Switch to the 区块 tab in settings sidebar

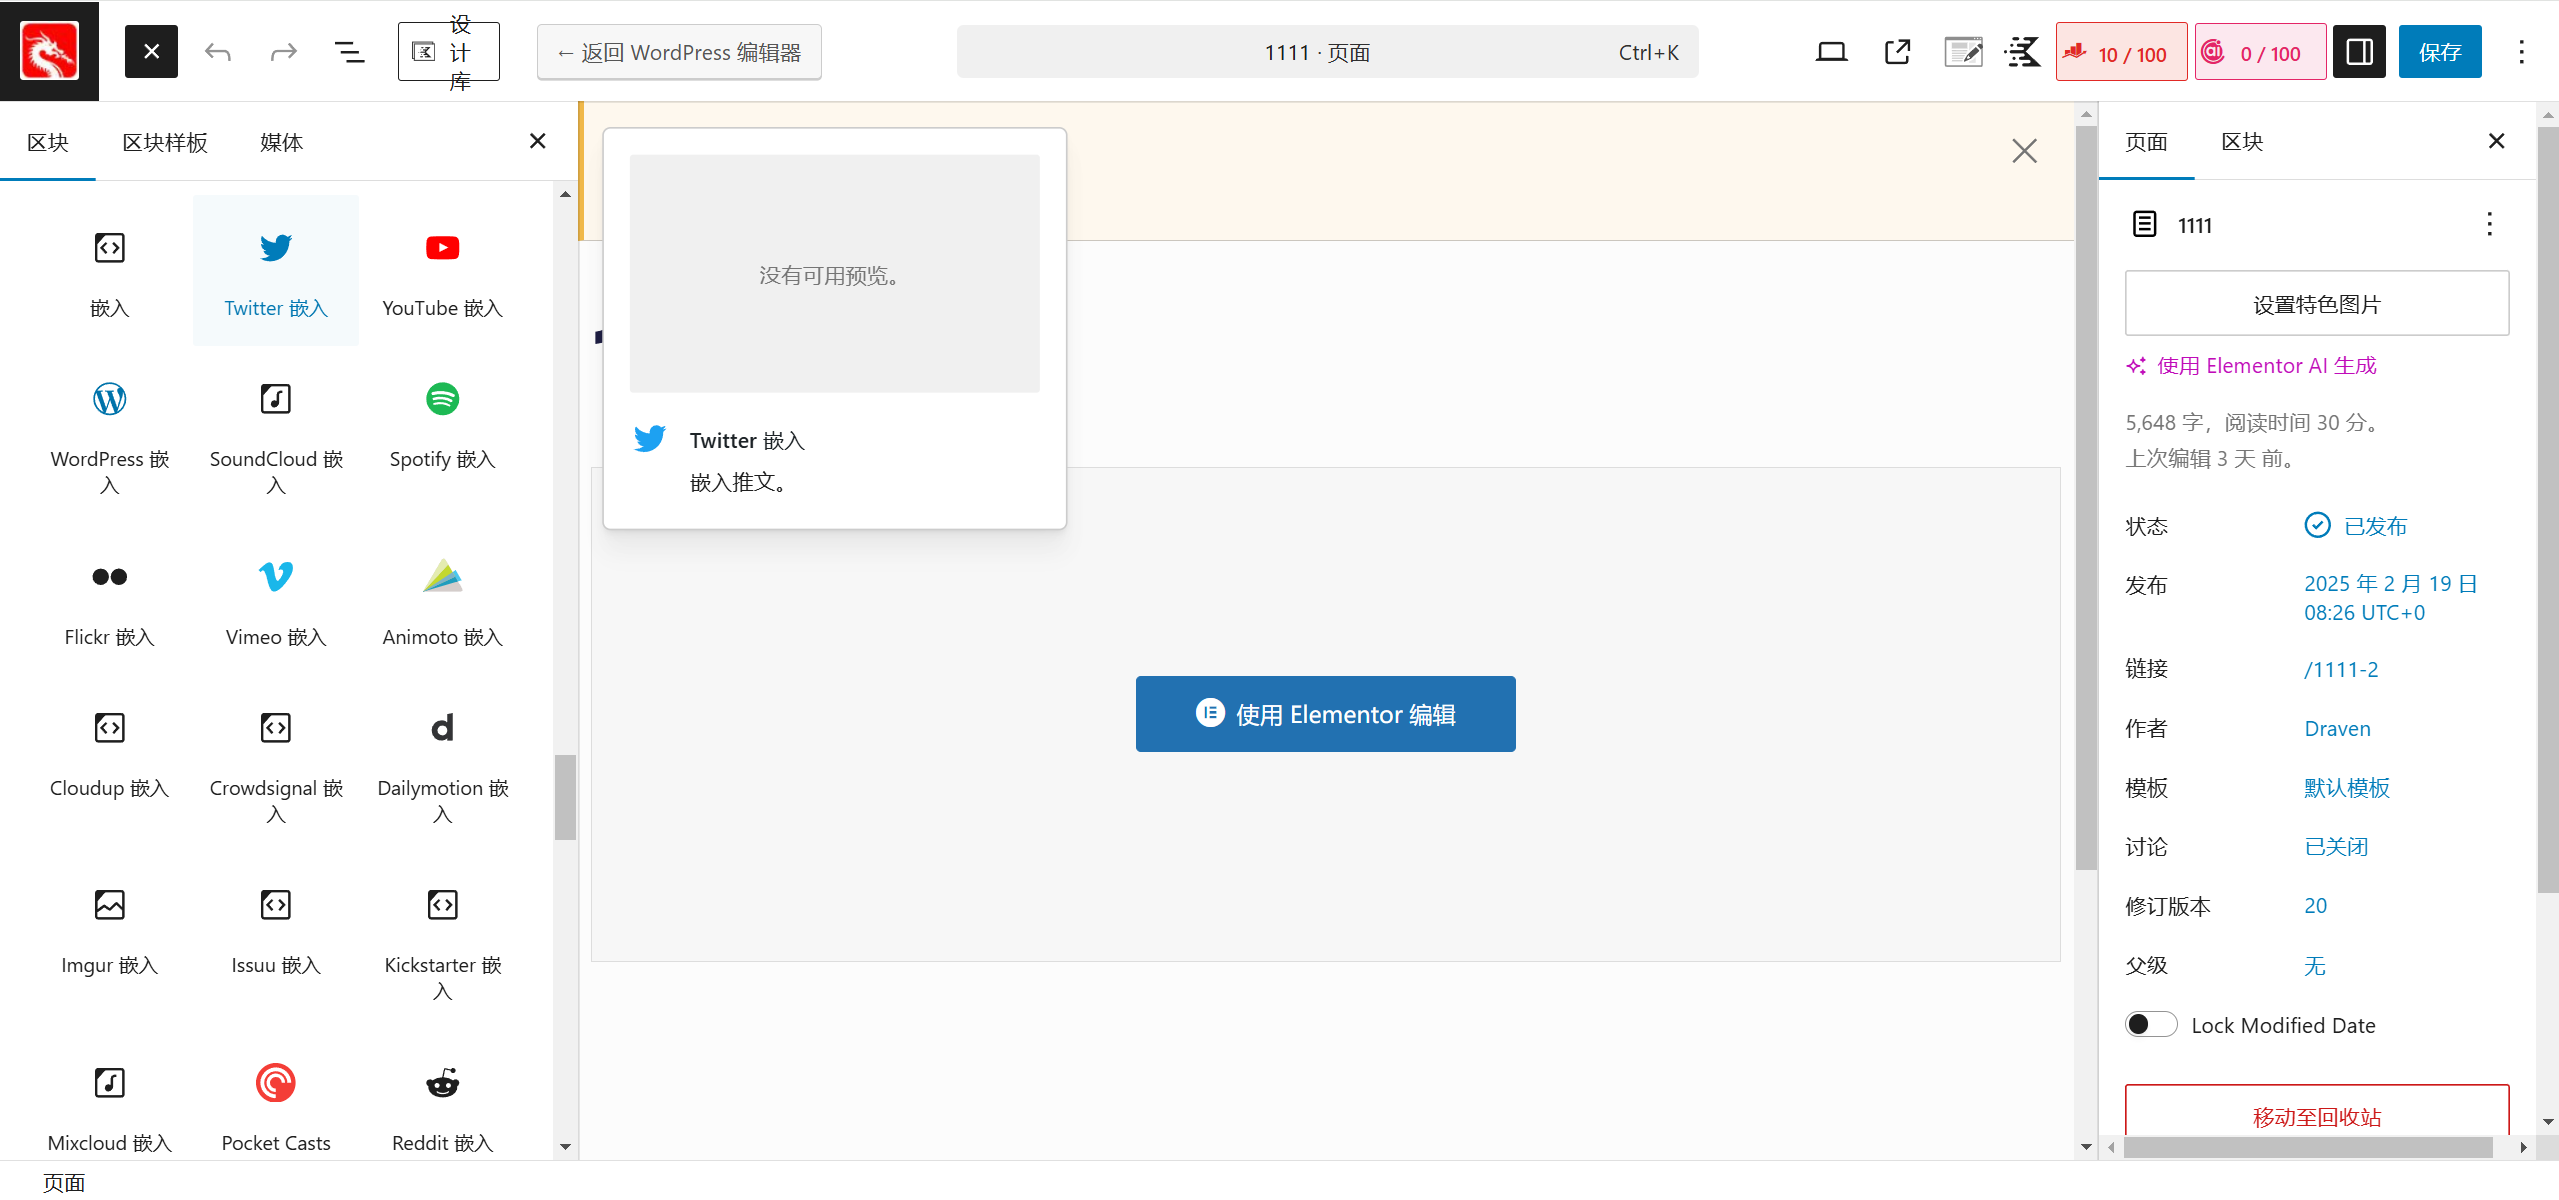coord(2241,142)
